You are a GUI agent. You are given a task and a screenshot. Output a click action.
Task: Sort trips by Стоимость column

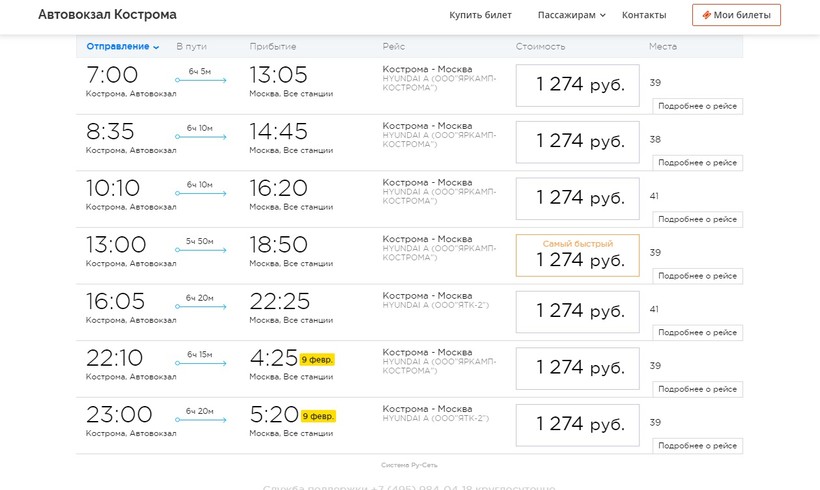tap(540, 47)
